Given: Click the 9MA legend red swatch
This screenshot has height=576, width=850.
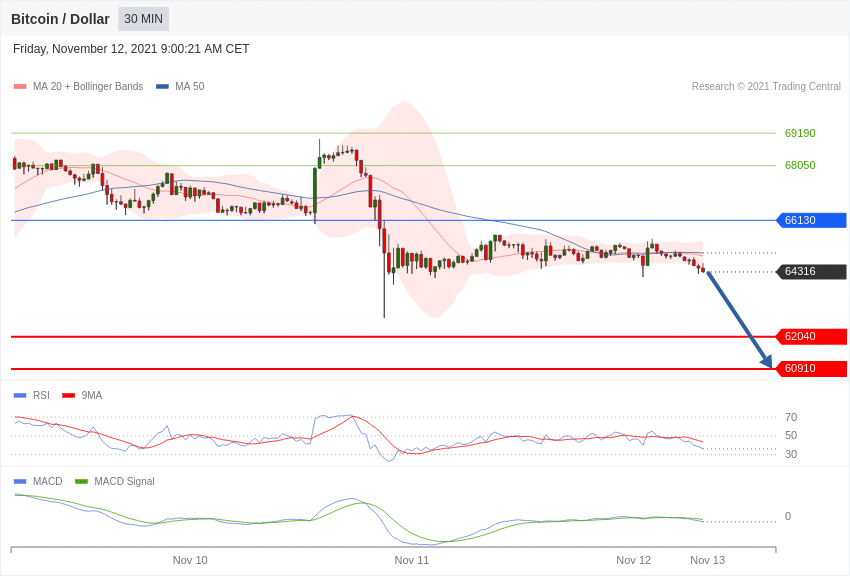Looking at the screenshot, I should pos(69,396).
